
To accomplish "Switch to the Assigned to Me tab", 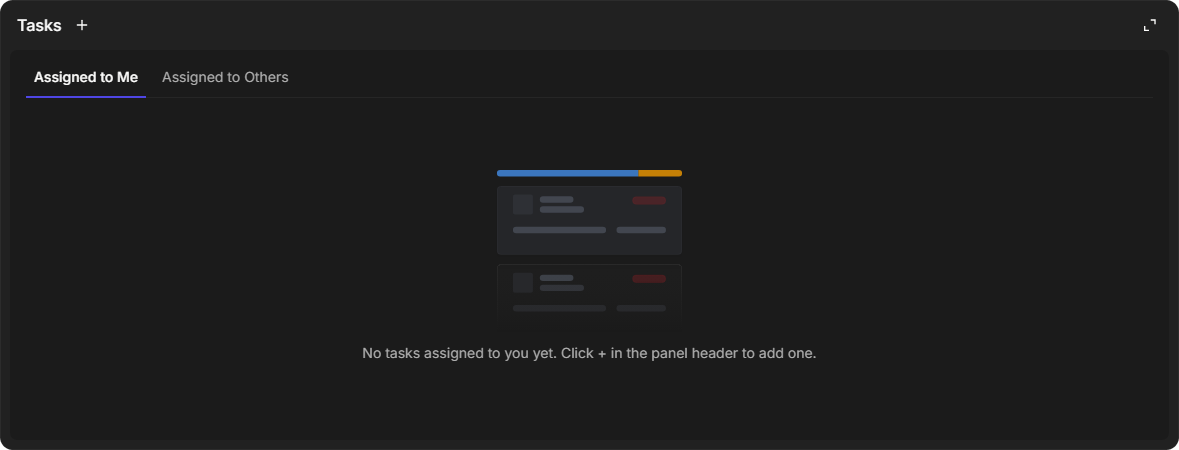I will tap(86, 77).
